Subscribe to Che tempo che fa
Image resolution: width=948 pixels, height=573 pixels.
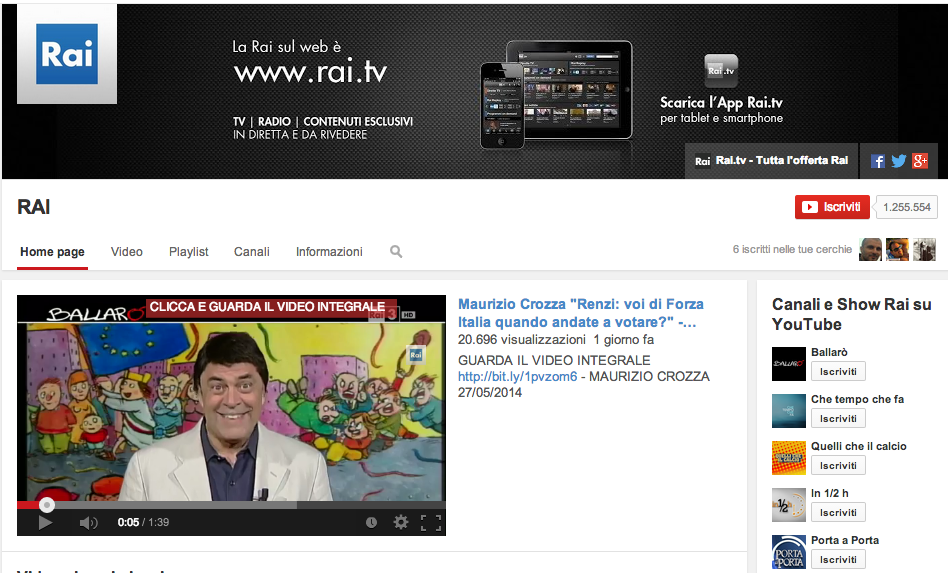point(838,418)
